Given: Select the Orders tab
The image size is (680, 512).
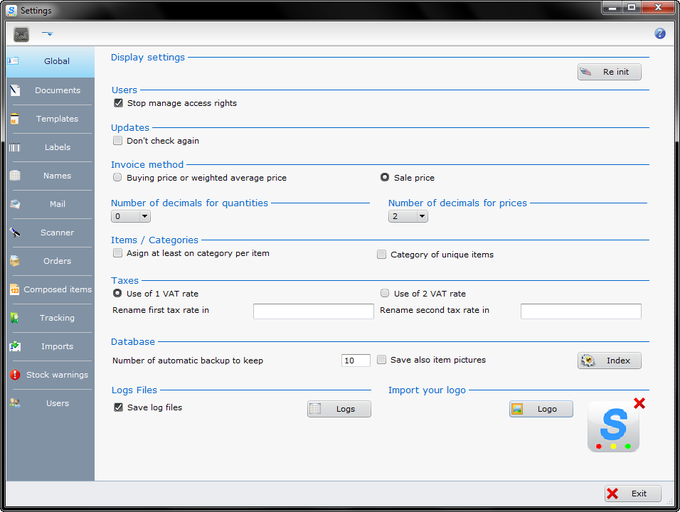Looking at the screenshot, I should click(x=51, y=261).
